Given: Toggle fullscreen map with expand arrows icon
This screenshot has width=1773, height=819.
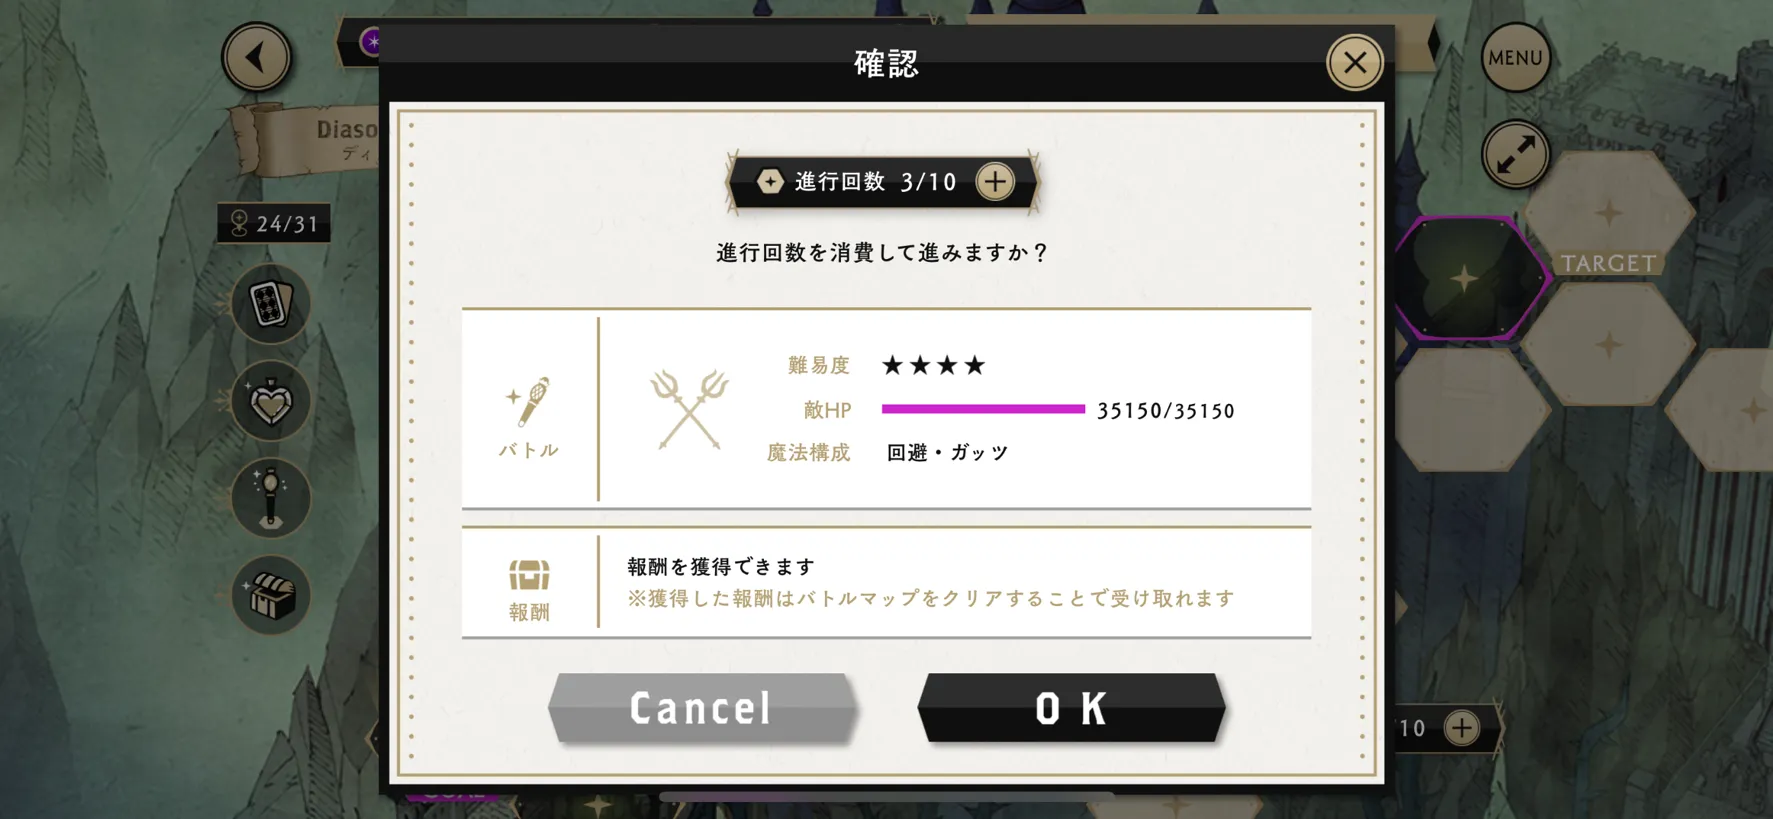Looking at the screenshot, I should tap(1515, 154).
